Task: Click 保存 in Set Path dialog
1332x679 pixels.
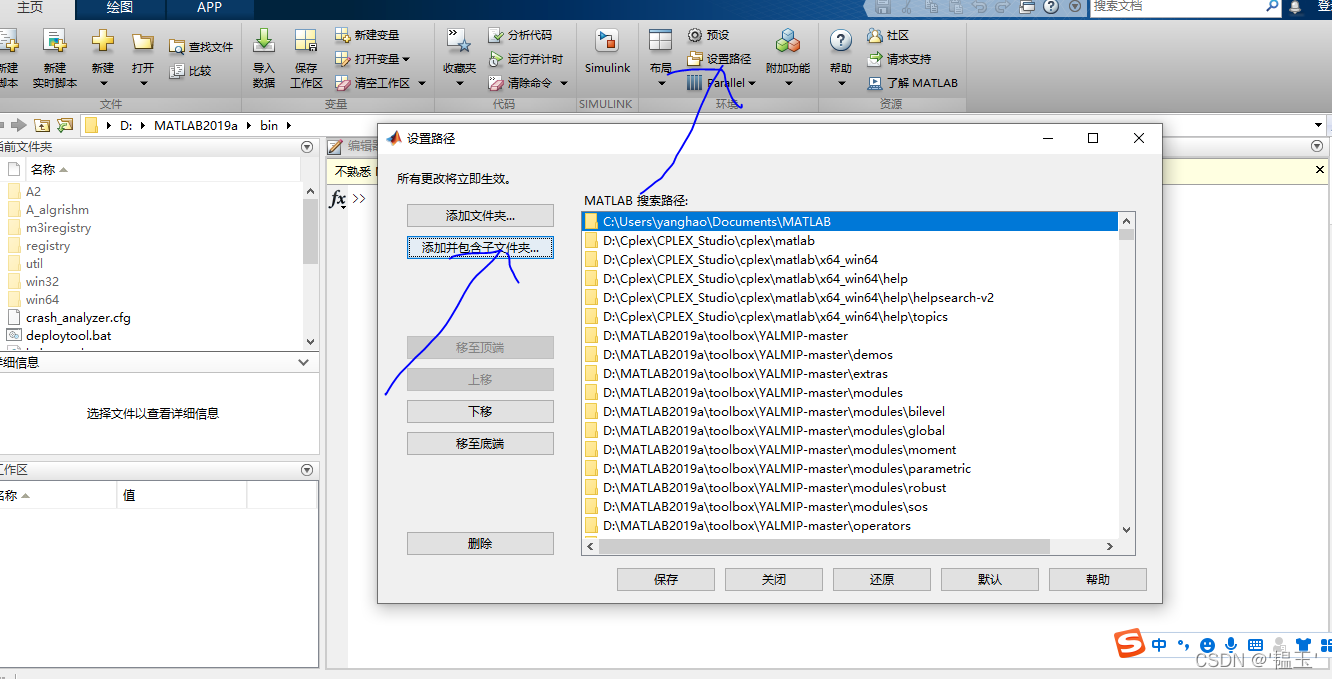Action: (666, 579)
